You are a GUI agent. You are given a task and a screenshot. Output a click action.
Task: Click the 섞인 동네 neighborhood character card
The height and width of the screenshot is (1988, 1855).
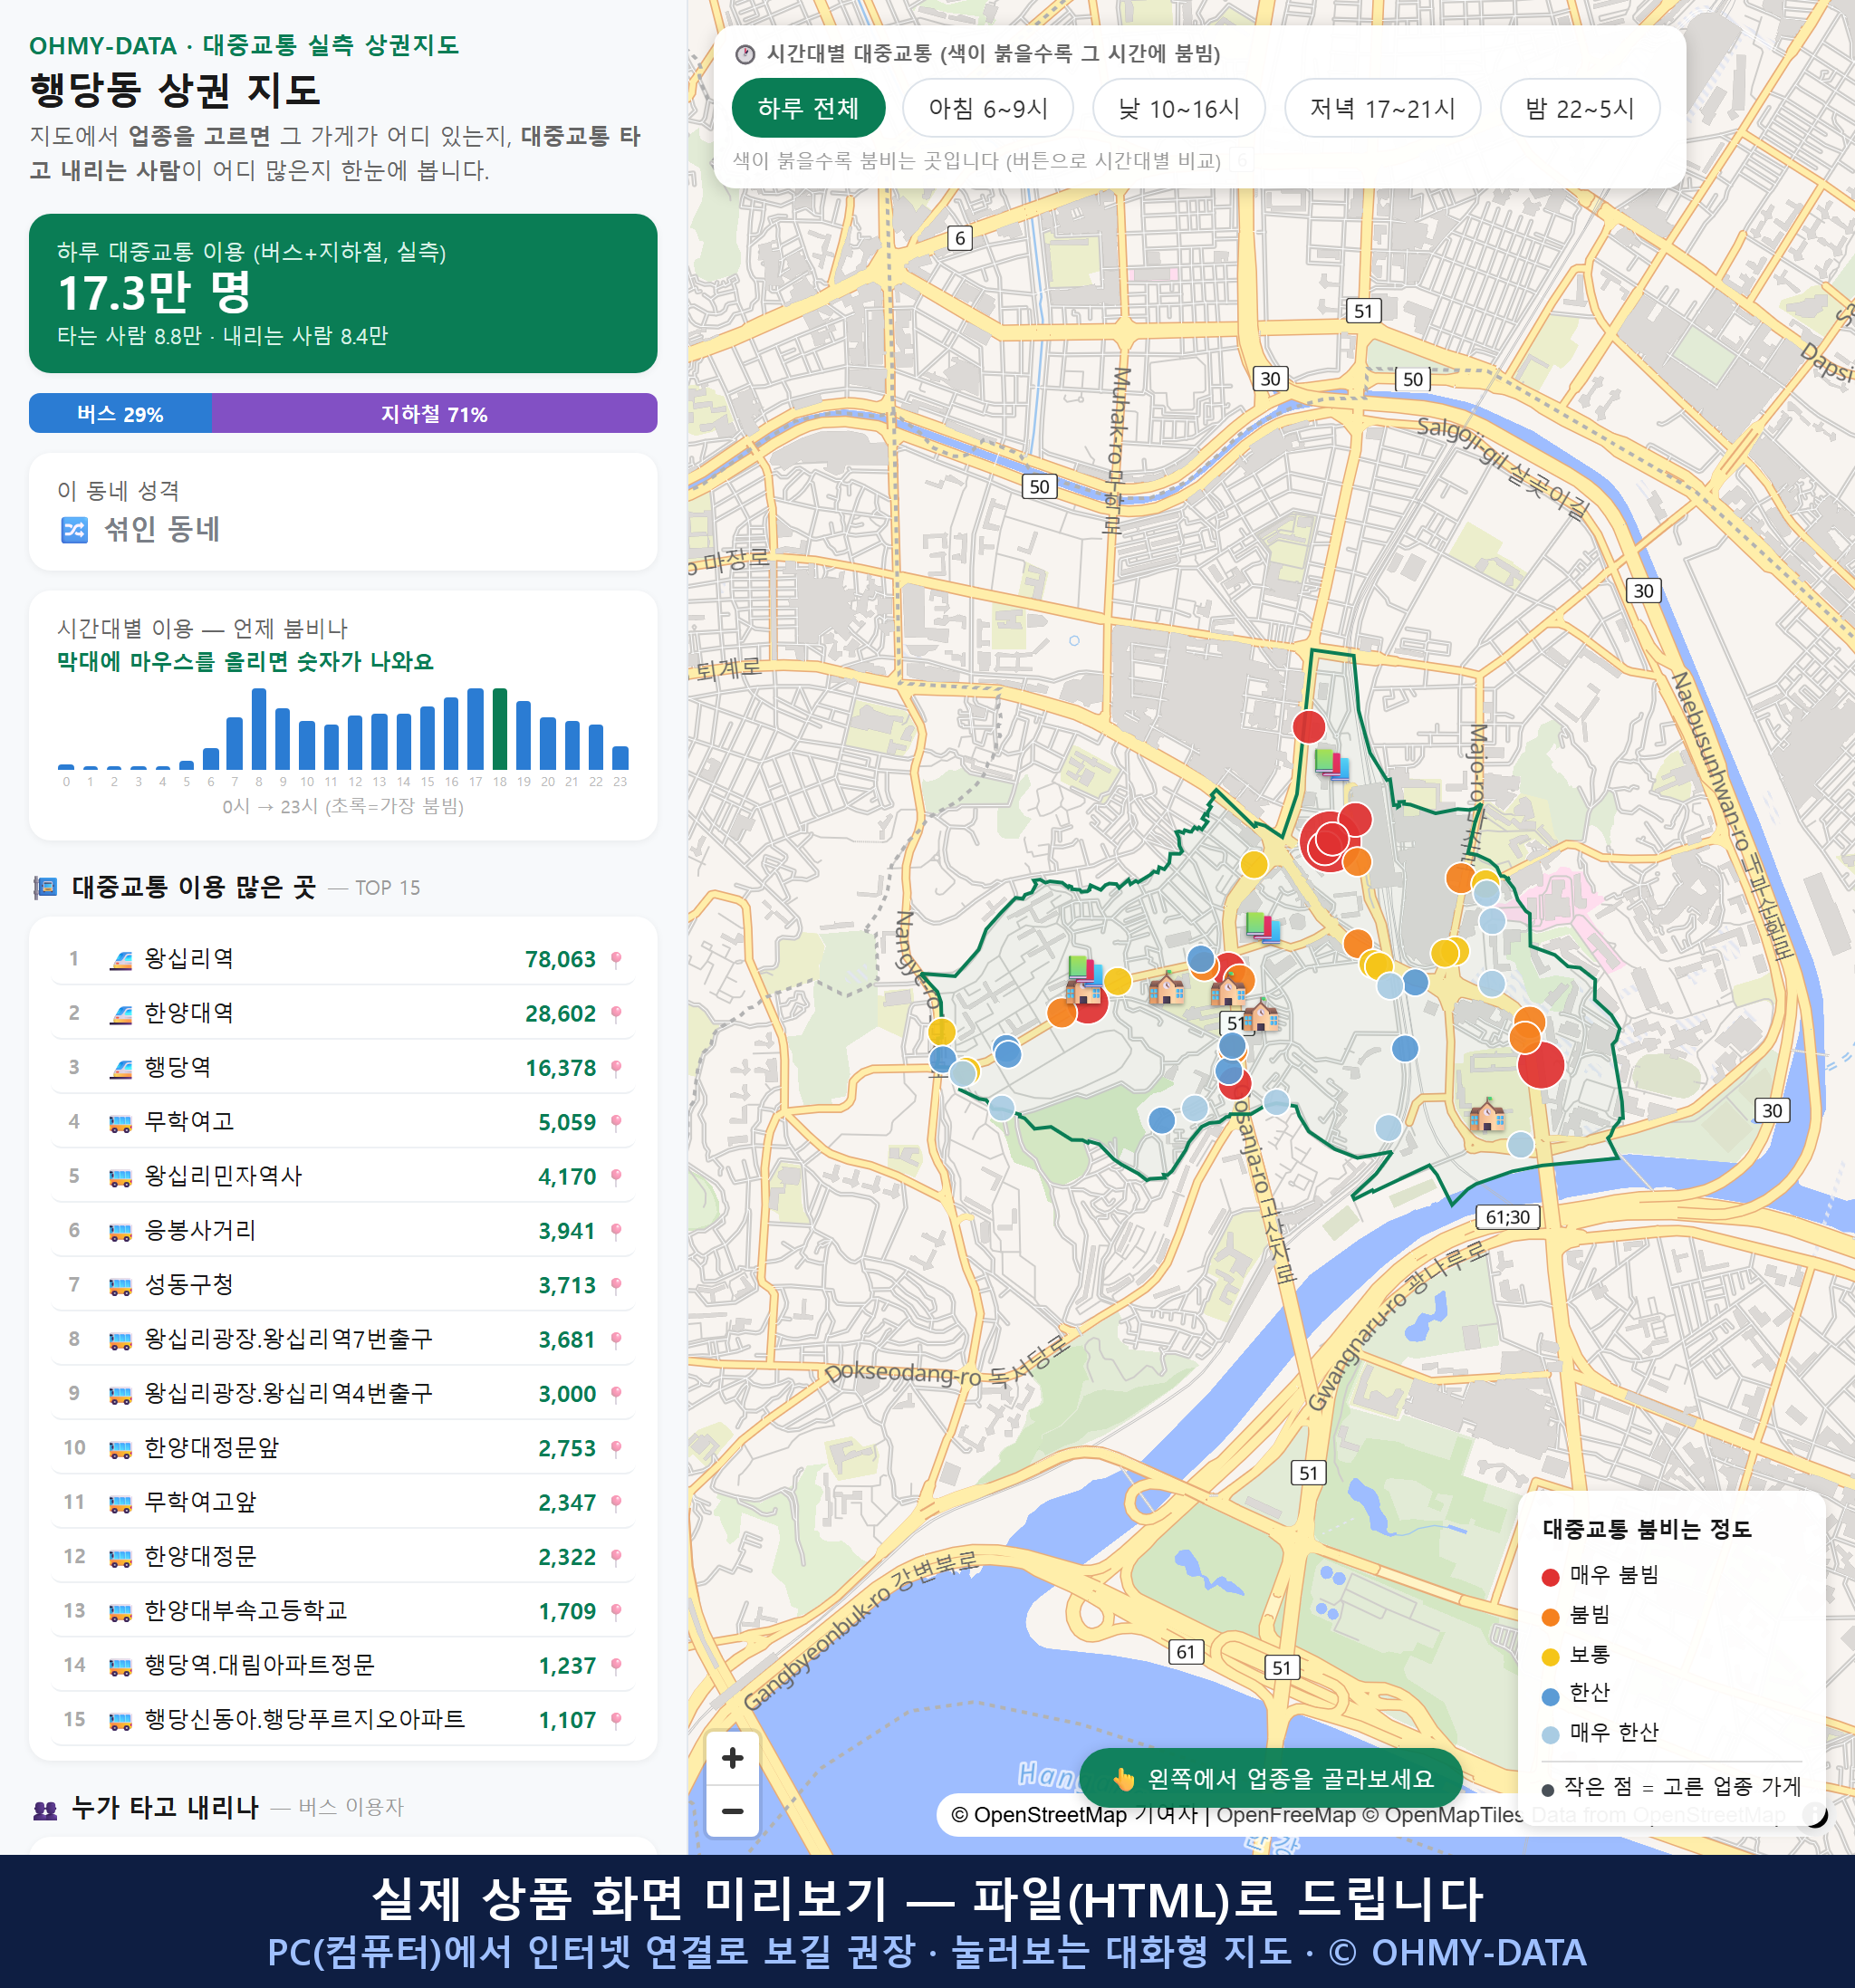[343, 512]
